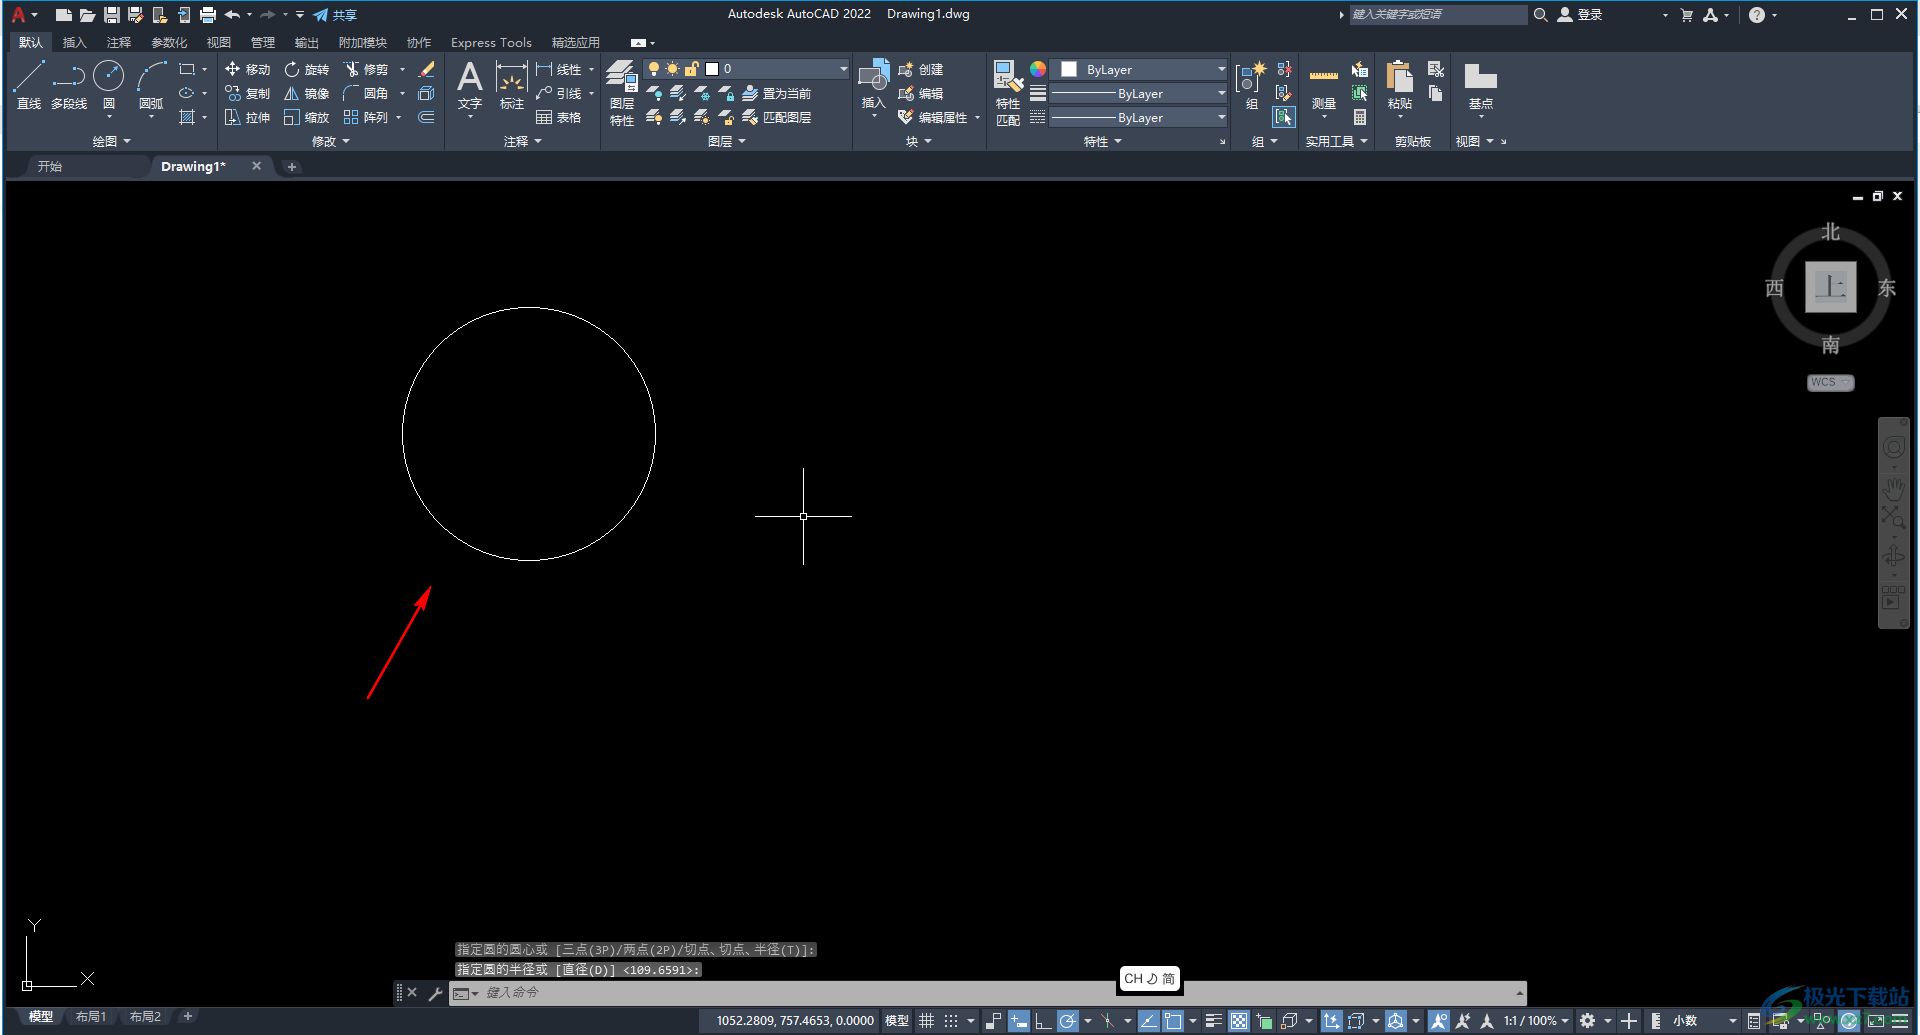Select the Arc (圆弧) tool
This screenshot has width=1920, height=1035.
click(x=151, y=84)
